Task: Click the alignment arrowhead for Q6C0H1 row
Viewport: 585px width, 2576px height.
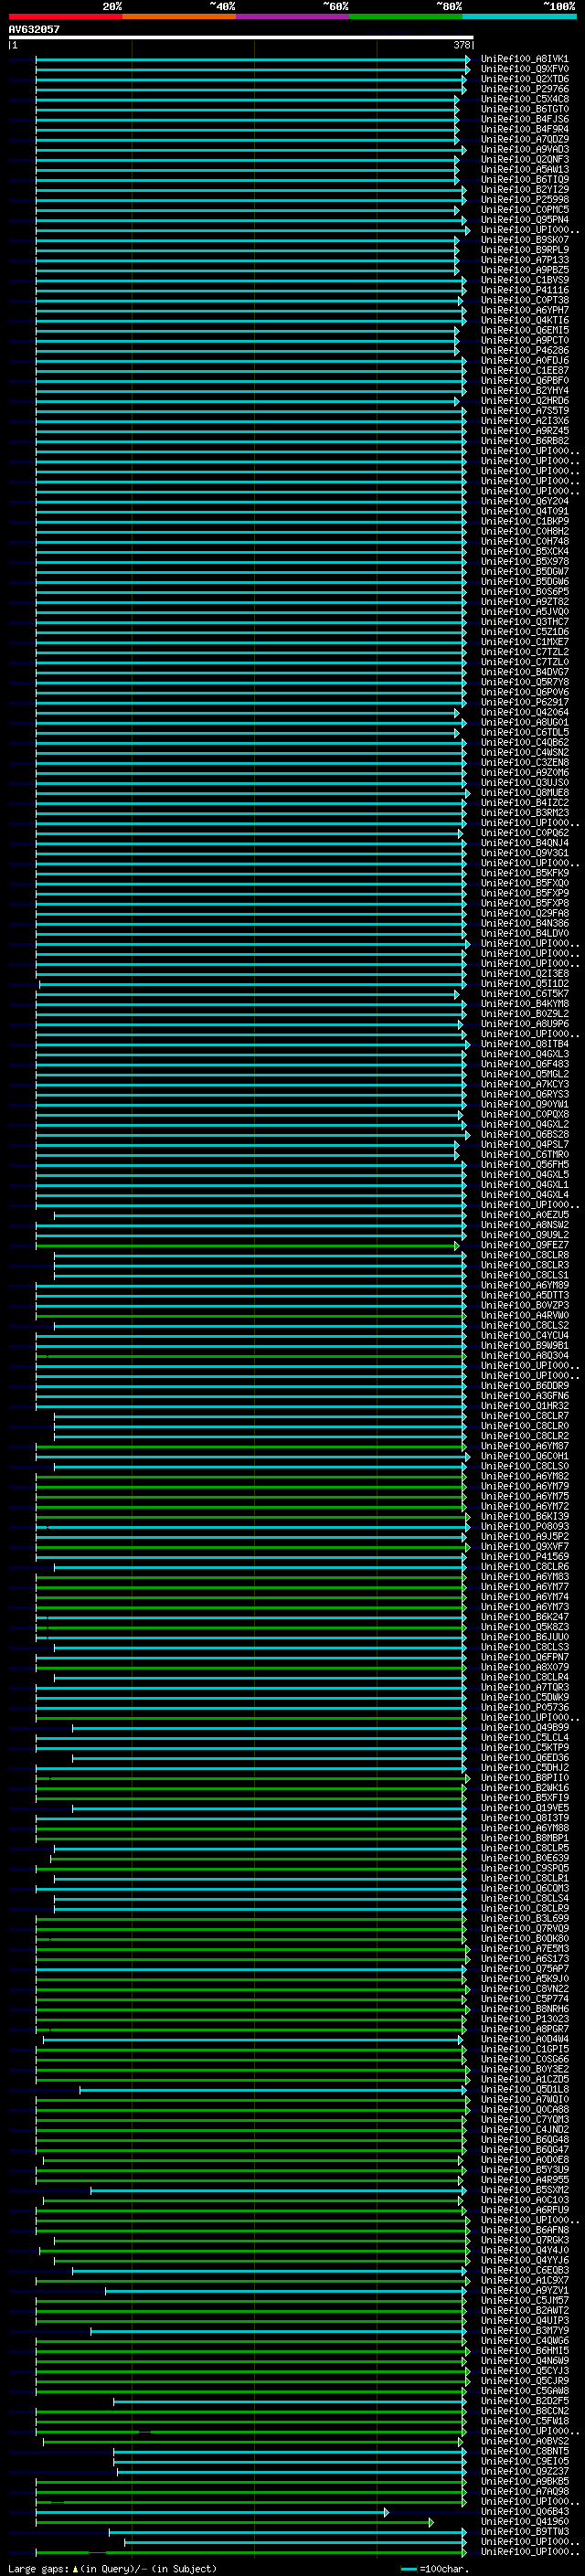Action: tap(467, 1457)
